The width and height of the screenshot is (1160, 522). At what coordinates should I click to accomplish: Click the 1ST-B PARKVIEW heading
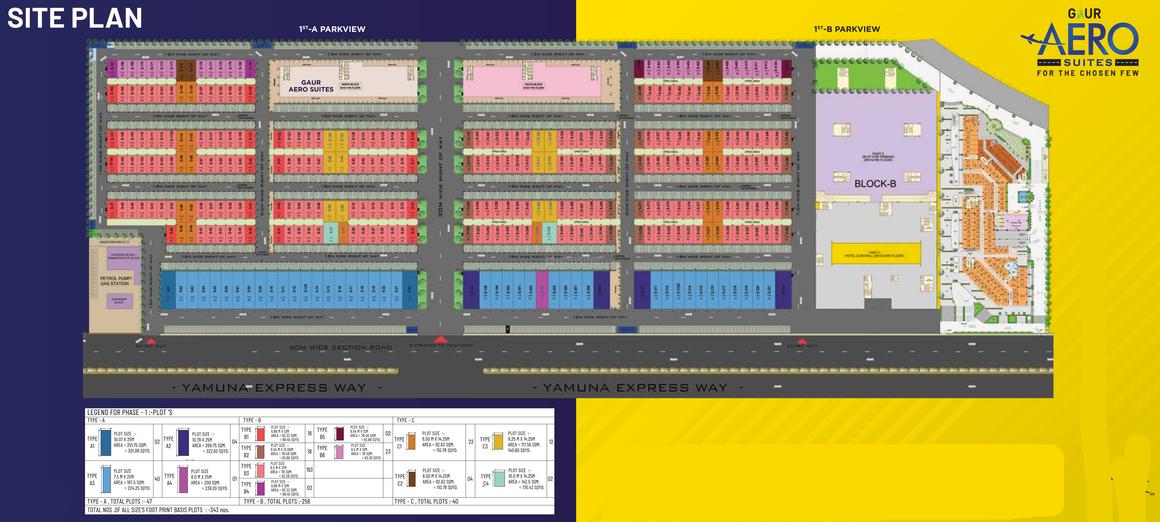pos(846,30)
